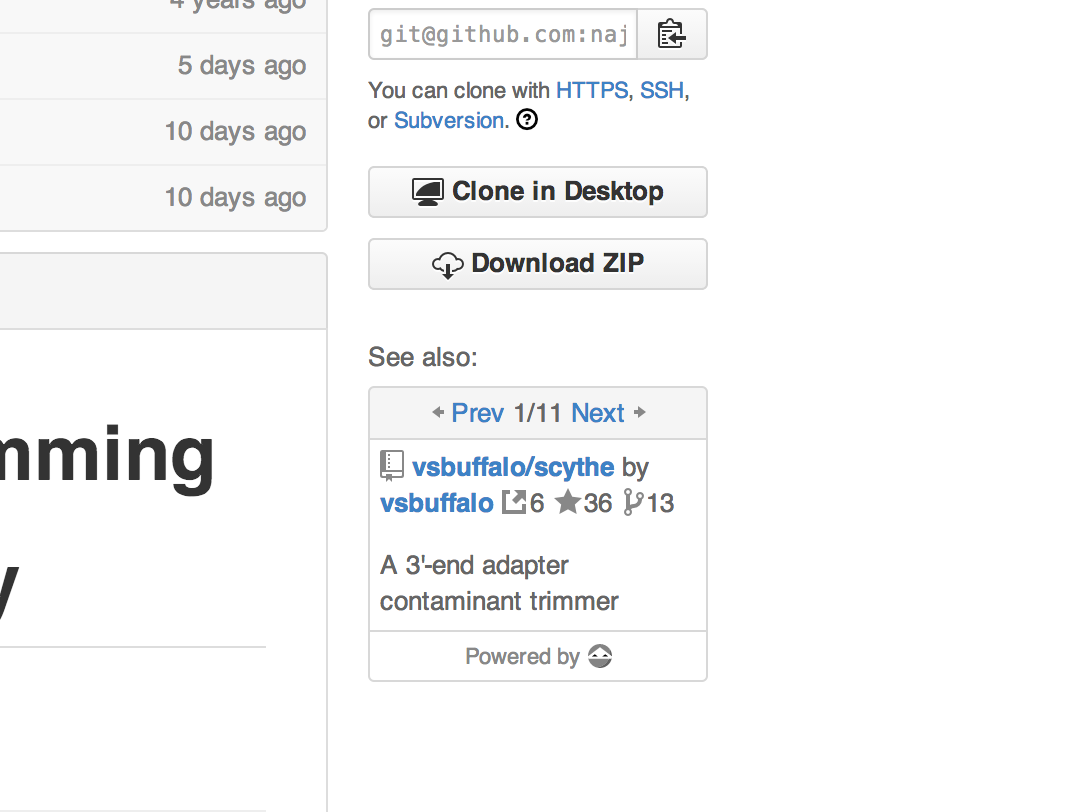This screenshot has width=1078, height=812.
Task: Click the fork icon showing 13
Action: click(632, 502)
